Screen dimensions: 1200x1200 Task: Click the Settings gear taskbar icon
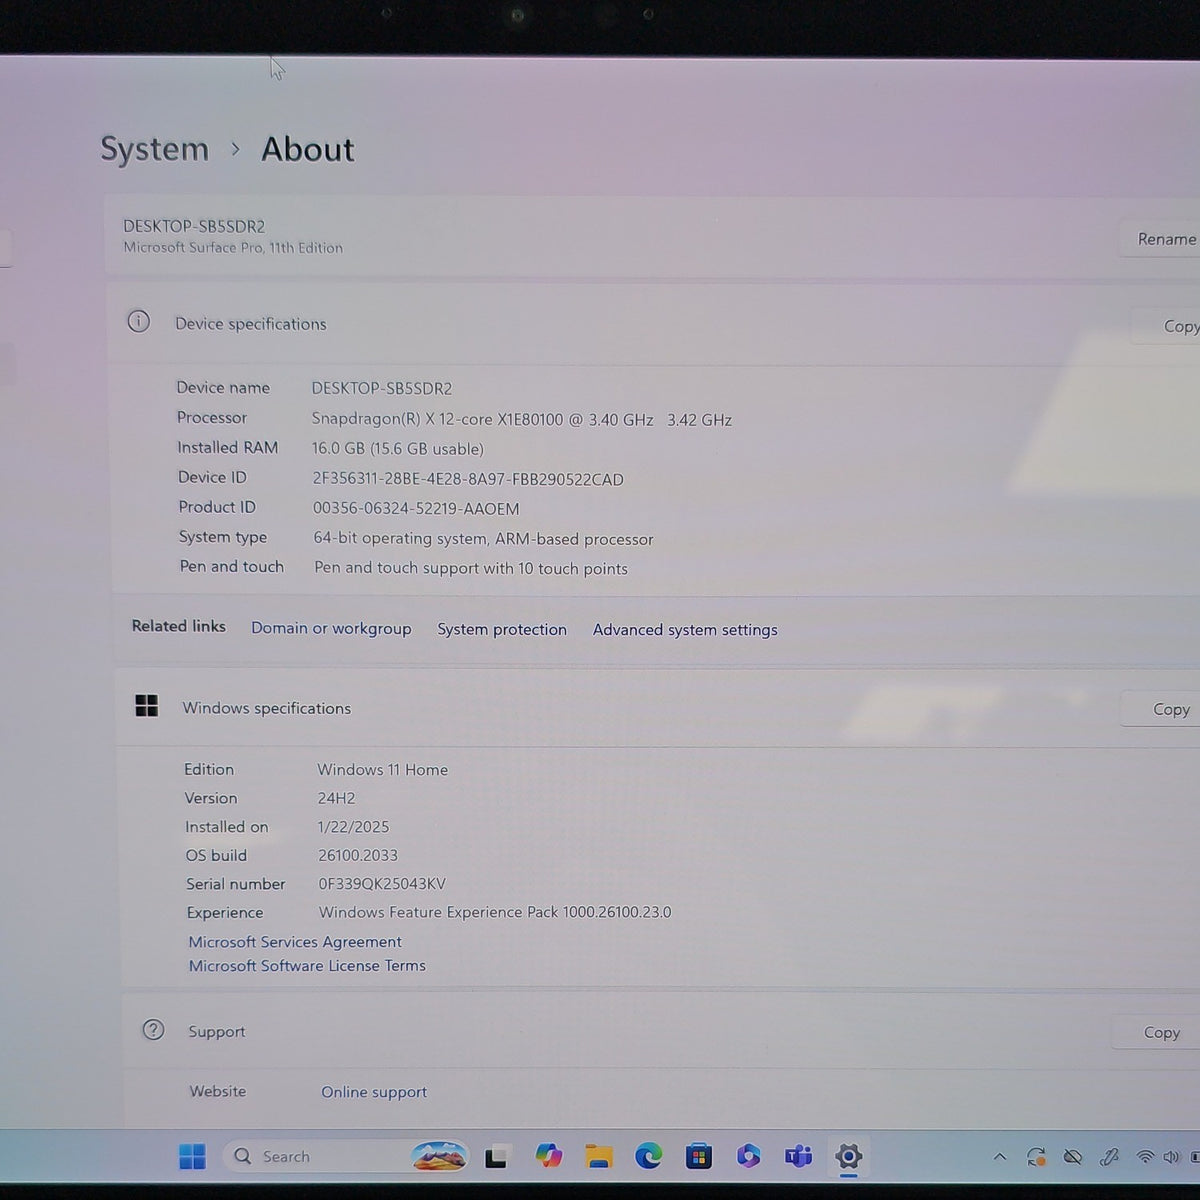(848, 1157)
